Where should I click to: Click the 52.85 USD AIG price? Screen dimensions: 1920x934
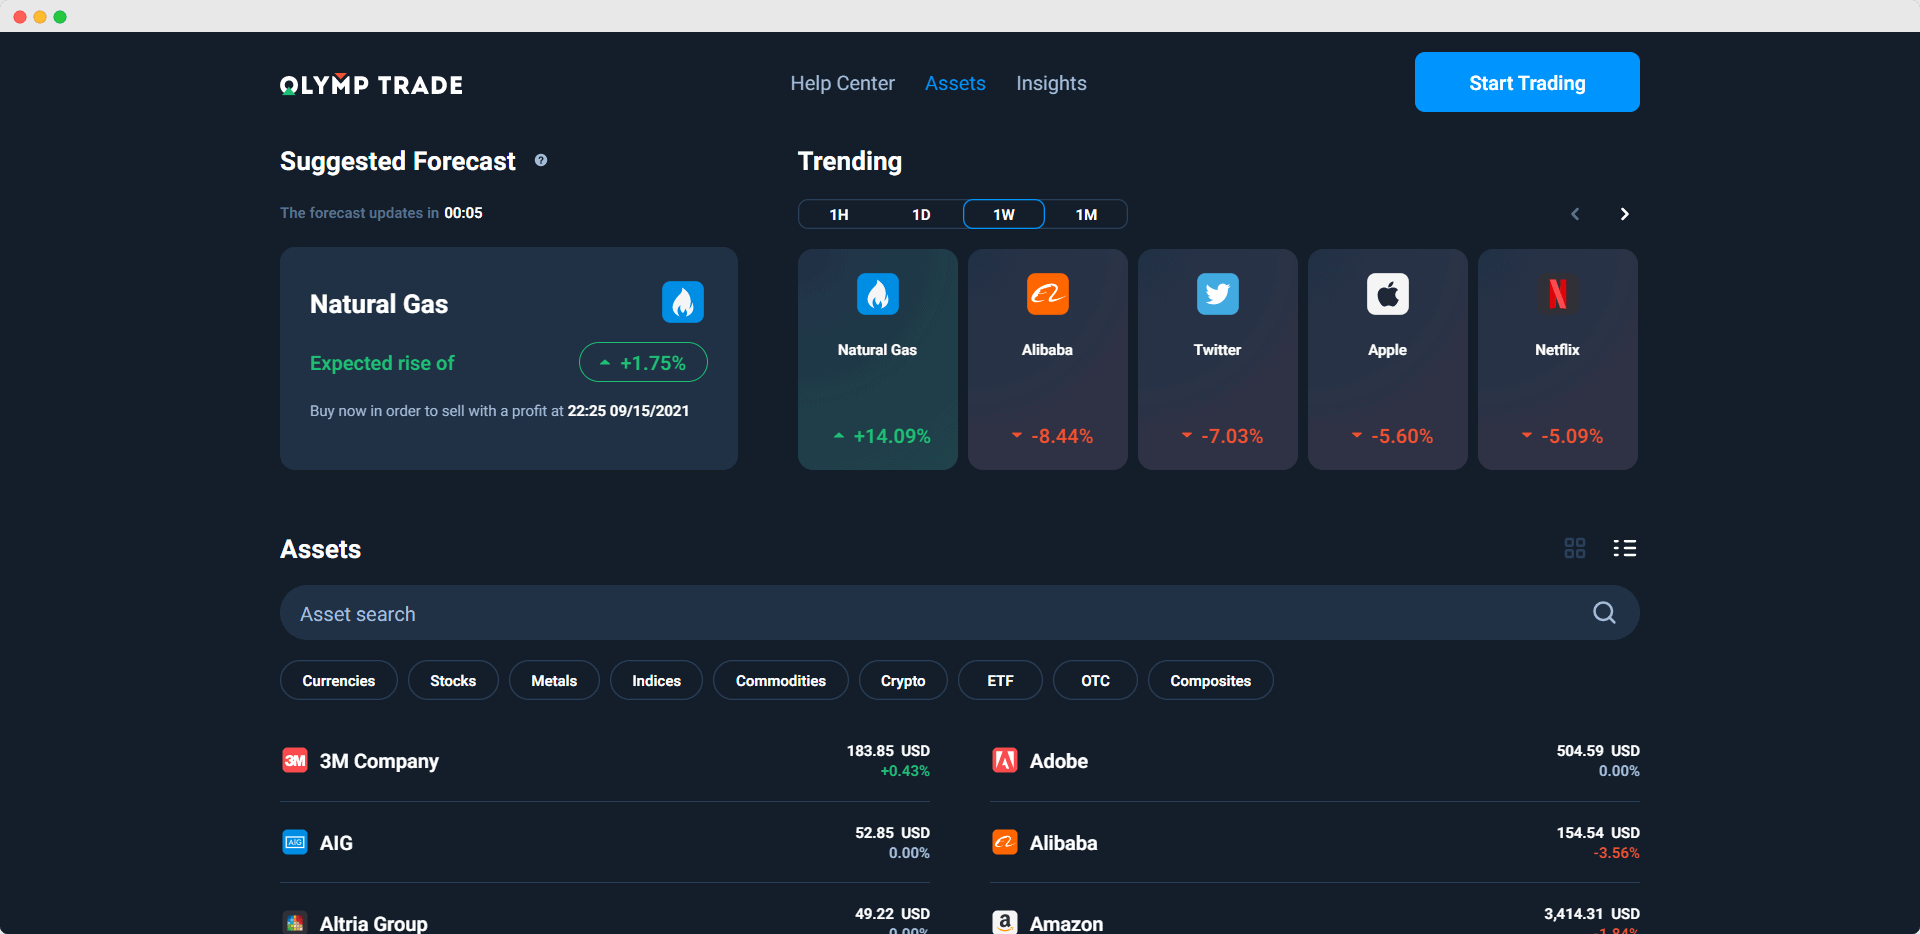click(892, 832)
